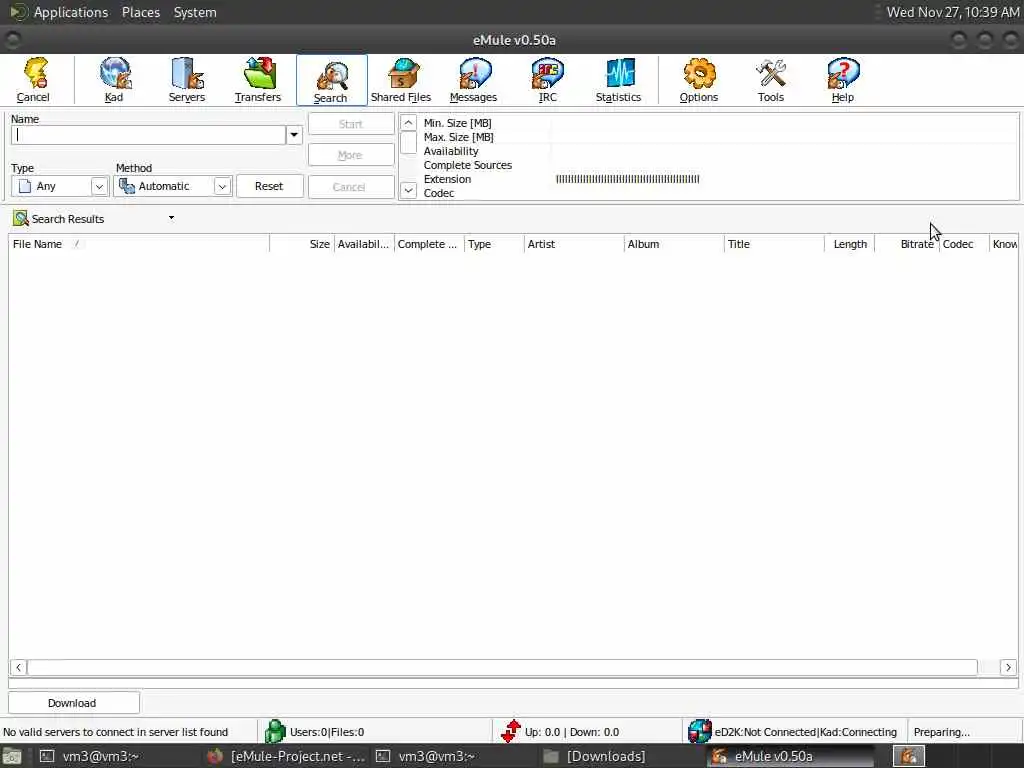Expand the Method combo box

click(222, 186)
